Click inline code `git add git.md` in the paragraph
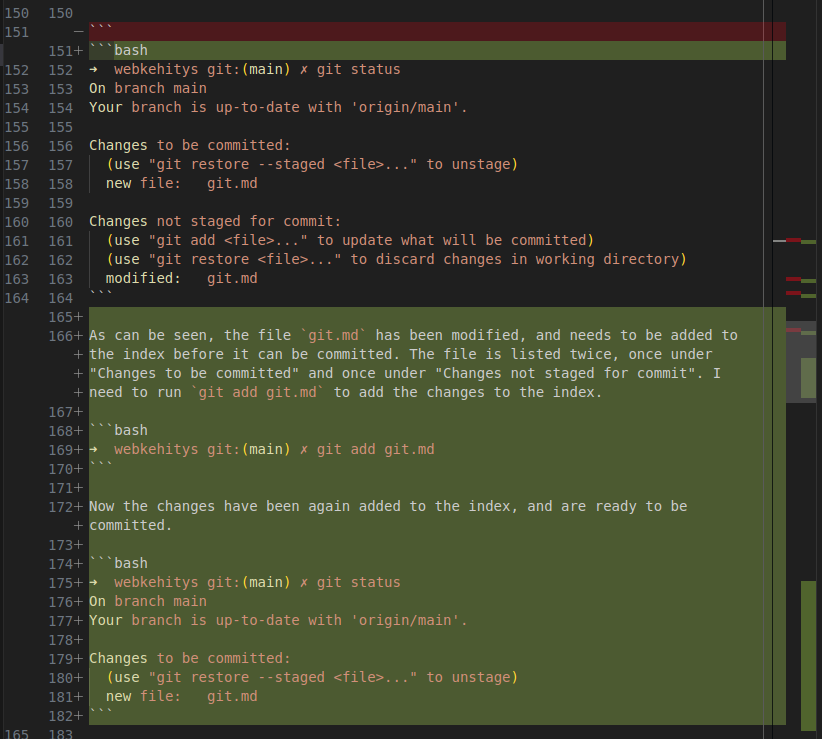 257,392
